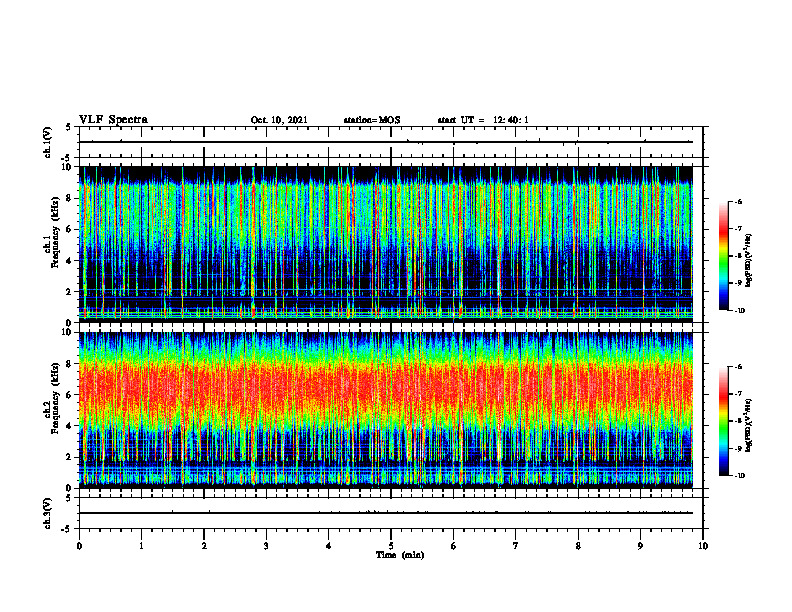Click the ch.1 spectrogram color bar
Screen dimensions: 792x612
723,256
